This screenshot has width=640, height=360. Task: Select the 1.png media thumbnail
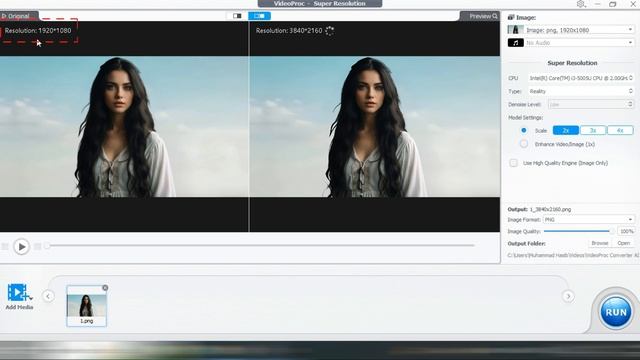click(x=87, y=306)
